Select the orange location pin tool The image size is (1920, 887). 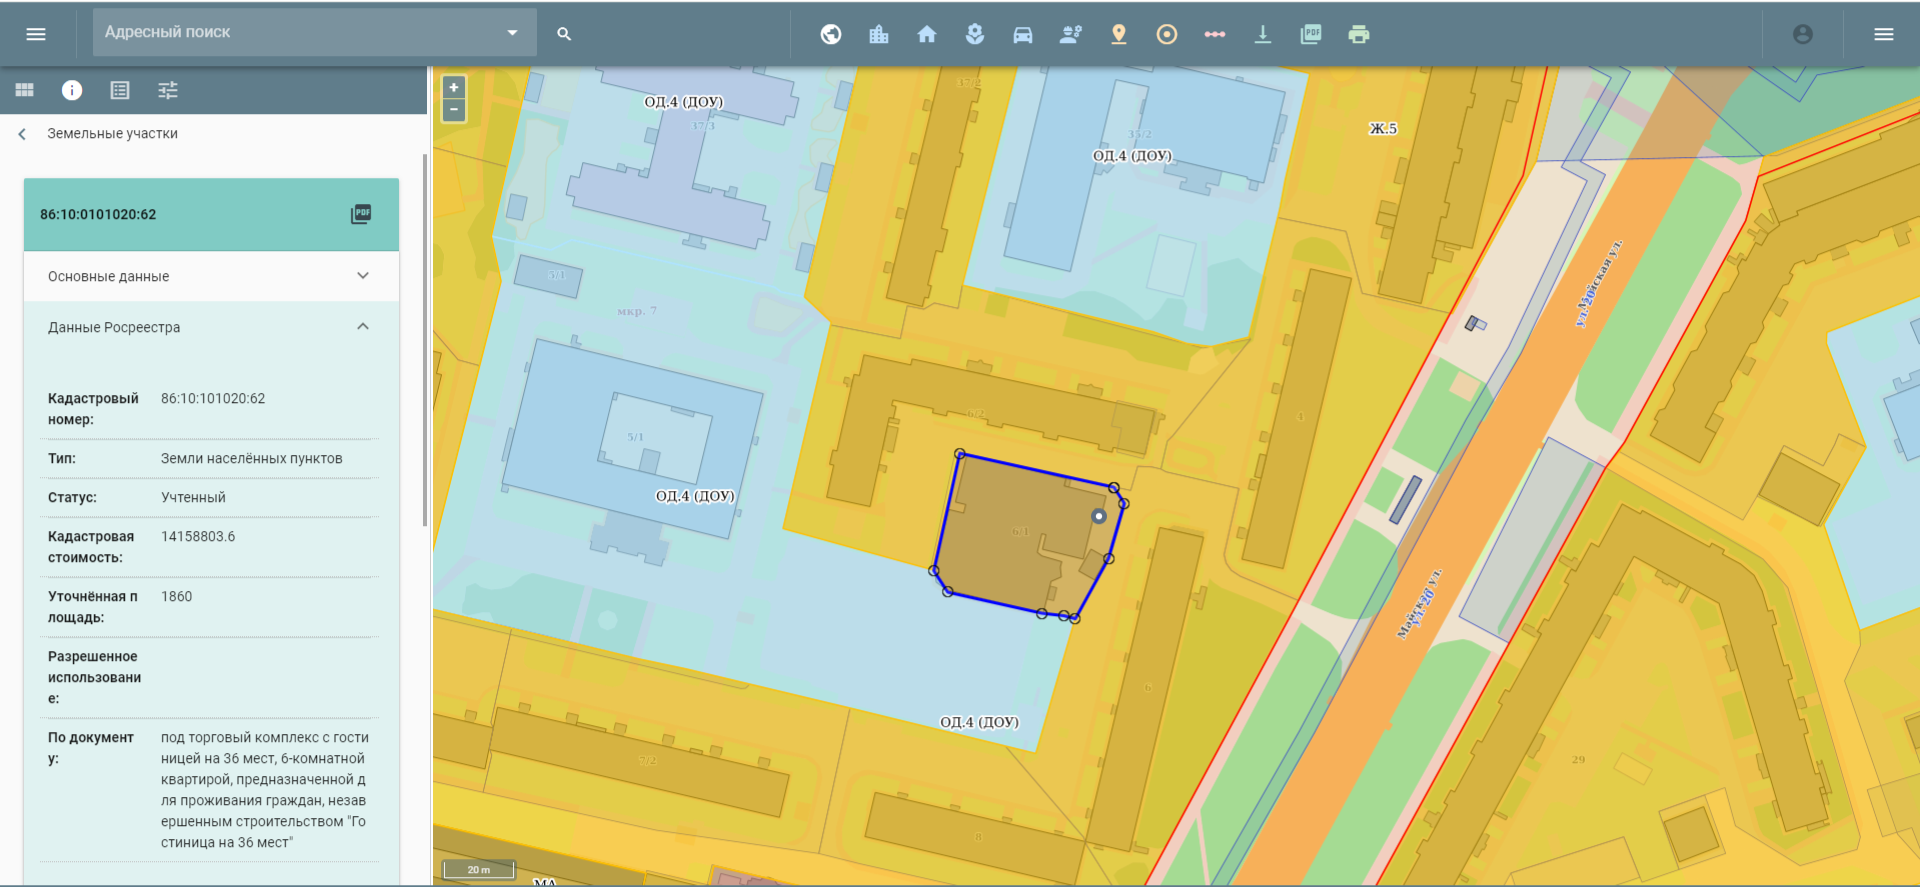(x=1119, y=34)
